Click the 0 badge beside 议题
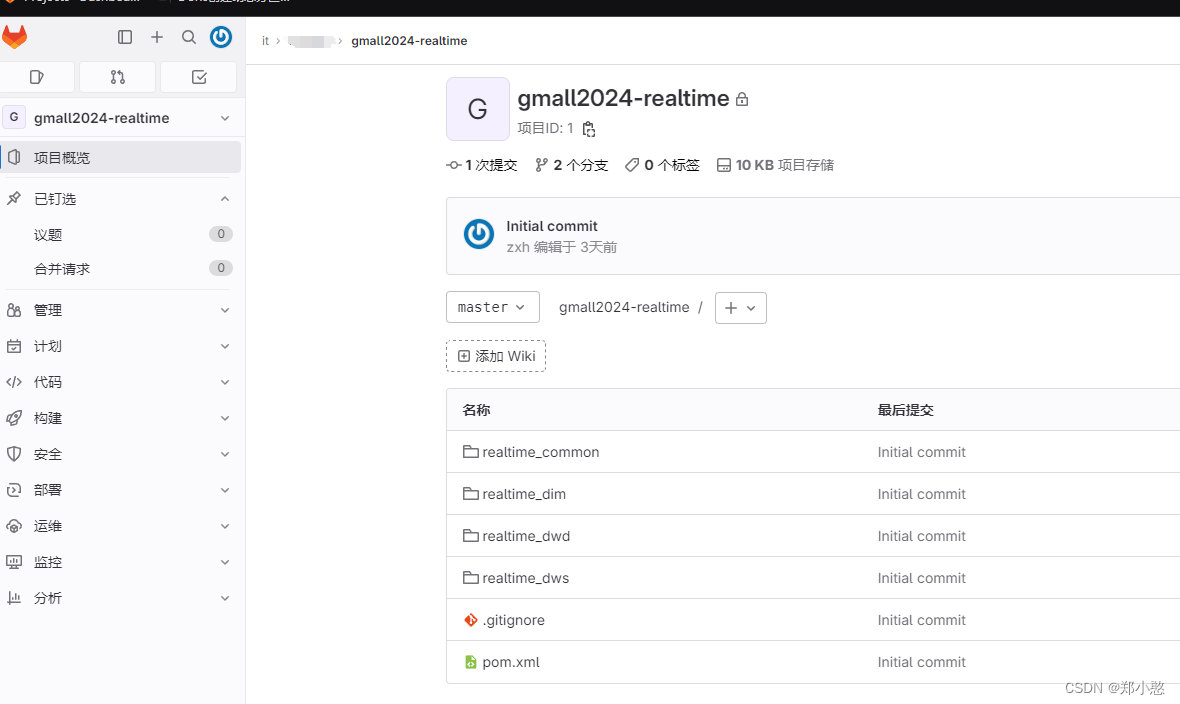1180x704 pixels. click(x=220, y=233)
